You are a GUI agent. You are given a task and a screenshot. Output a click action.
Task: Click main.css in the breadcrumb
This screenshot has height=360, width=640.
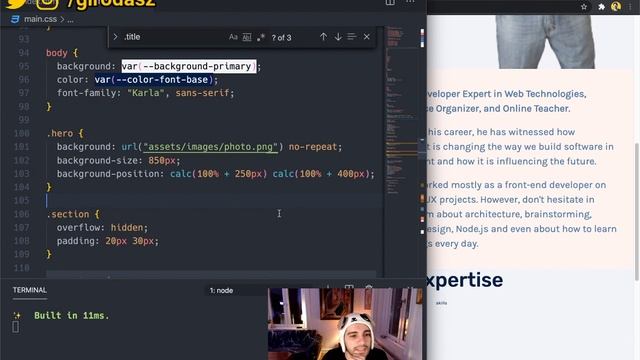point(40,19)
